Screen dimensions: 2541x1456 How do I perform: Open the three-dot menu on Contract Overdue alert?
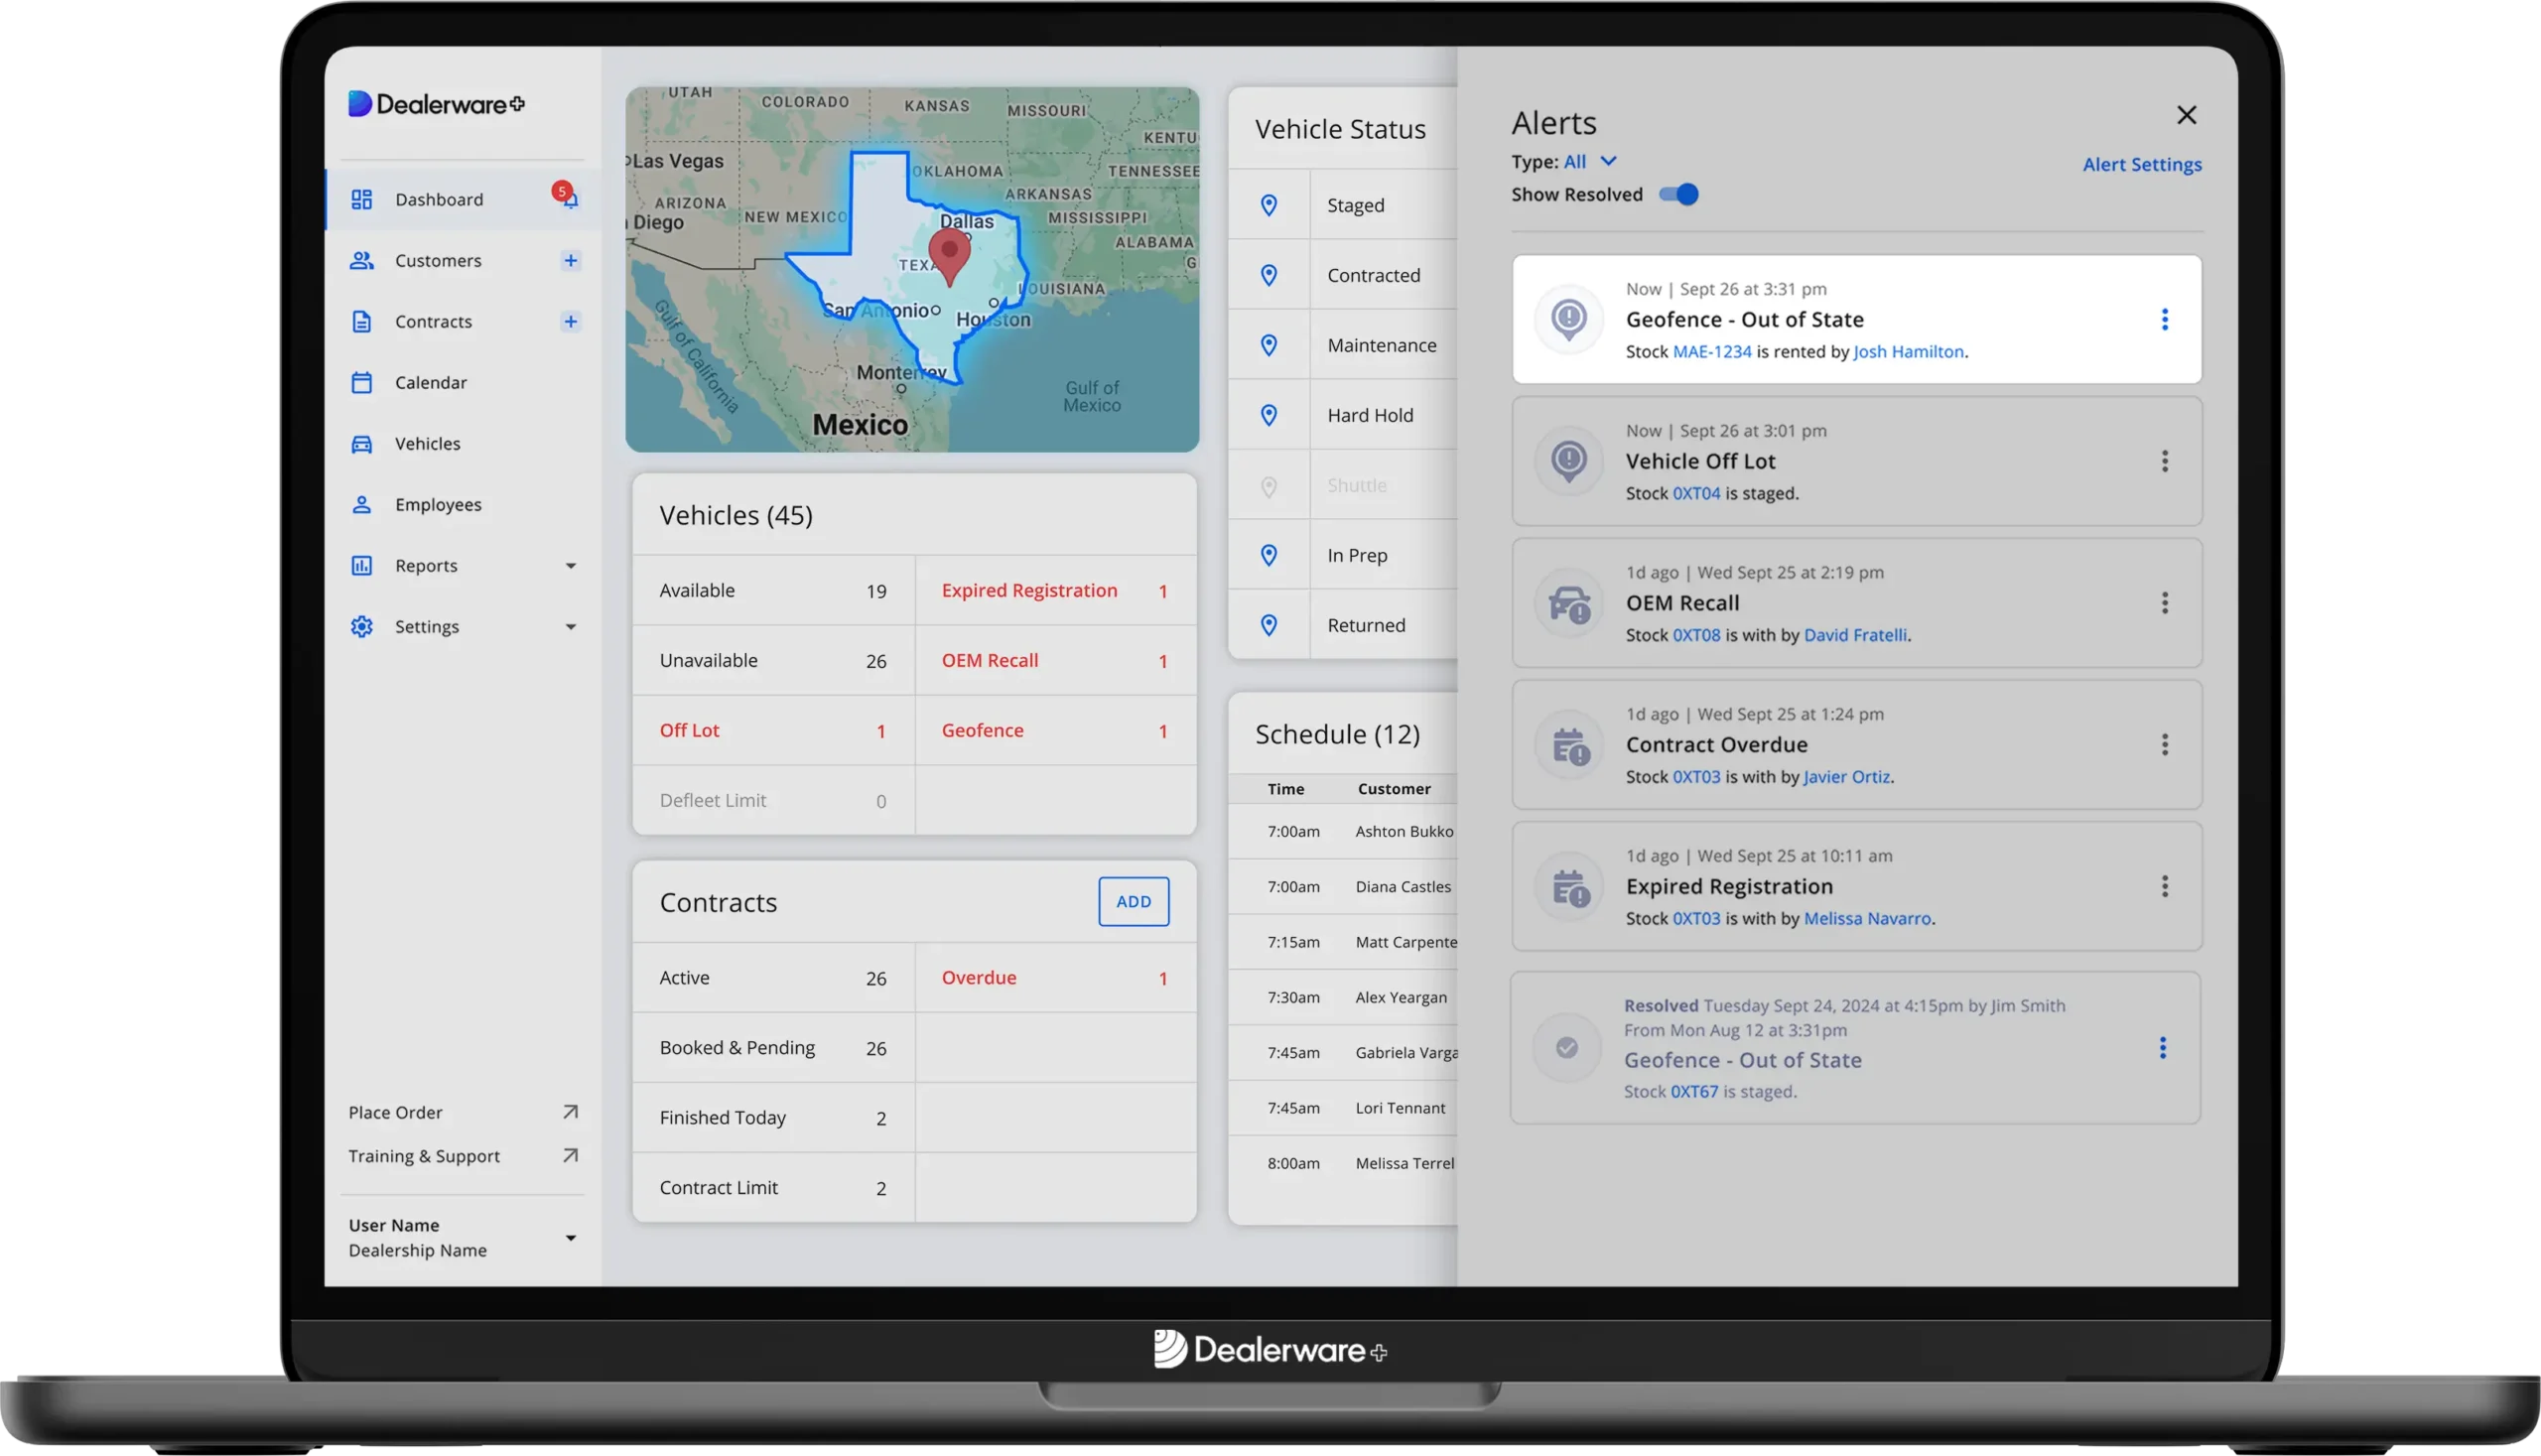[2165, 745]
